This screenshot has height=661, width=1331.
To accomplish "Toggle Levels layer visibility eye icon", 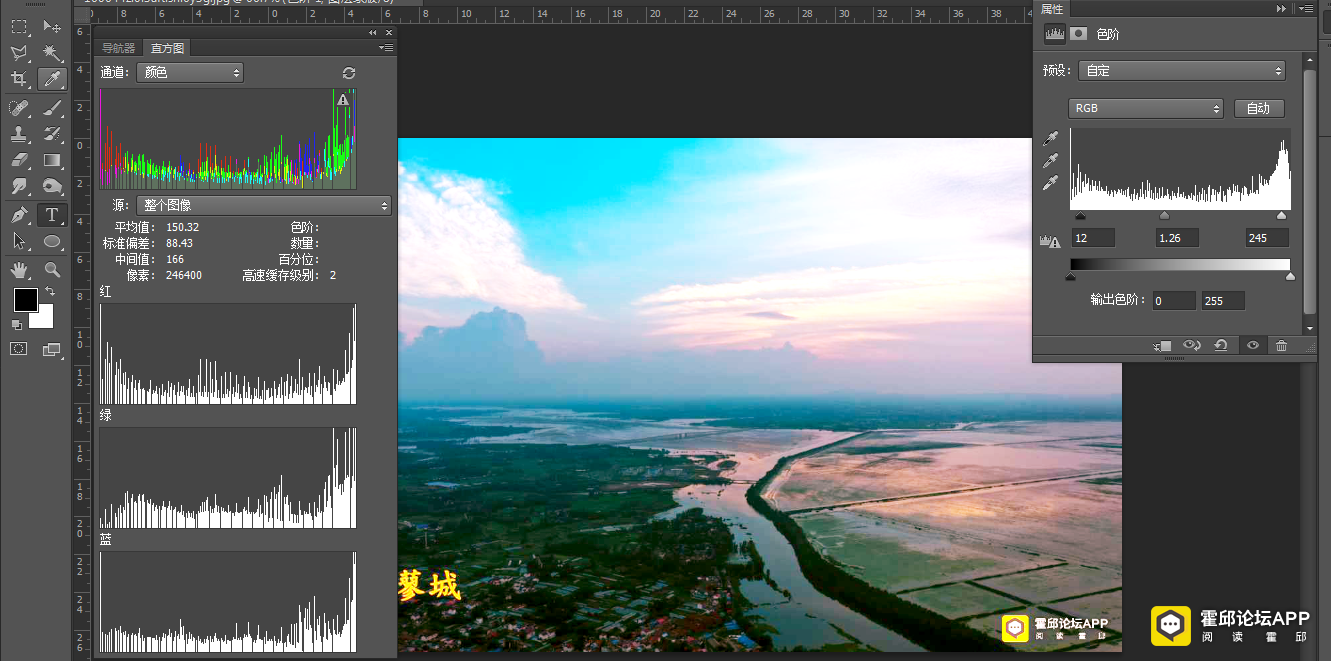I will click(x=1252, y=345).
